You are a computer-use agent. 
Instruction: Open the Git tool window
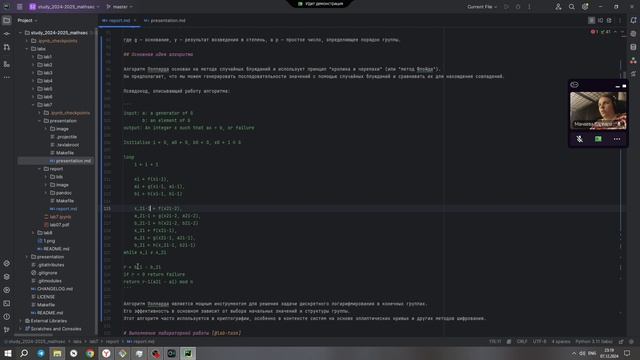(7, 330)
